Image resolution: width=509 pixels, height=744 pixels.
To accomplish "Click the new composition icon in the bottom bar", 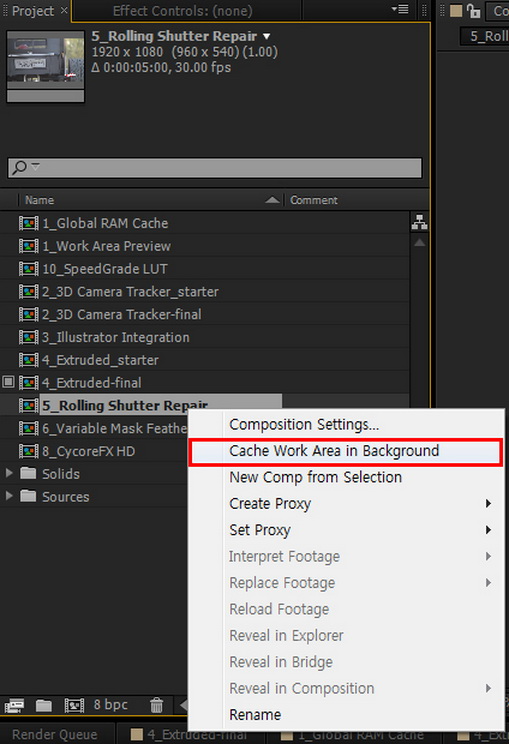I will (x=74, y=705).
